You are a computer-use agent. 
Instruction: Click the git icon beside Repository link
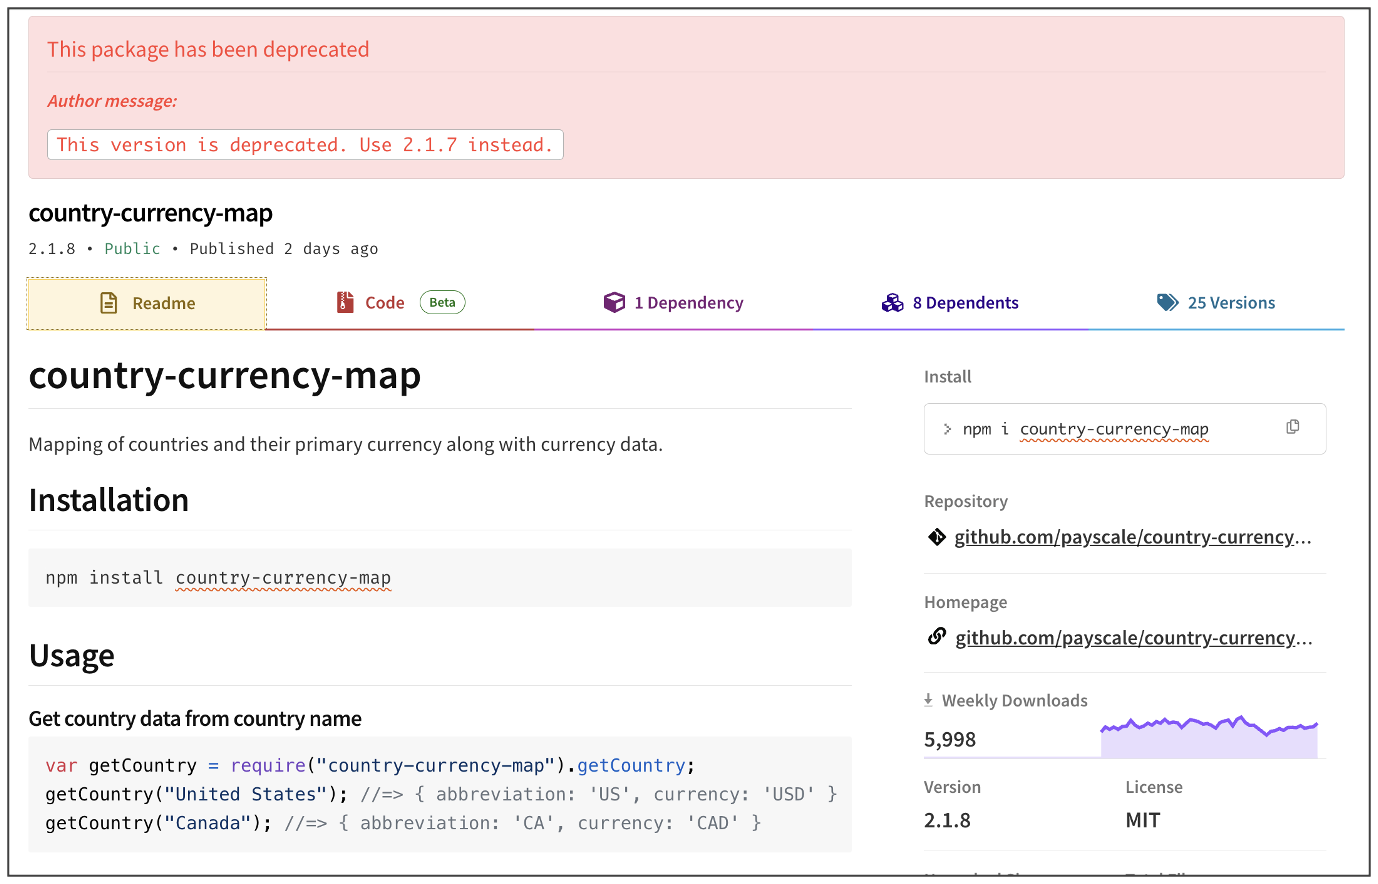point(937,537)
